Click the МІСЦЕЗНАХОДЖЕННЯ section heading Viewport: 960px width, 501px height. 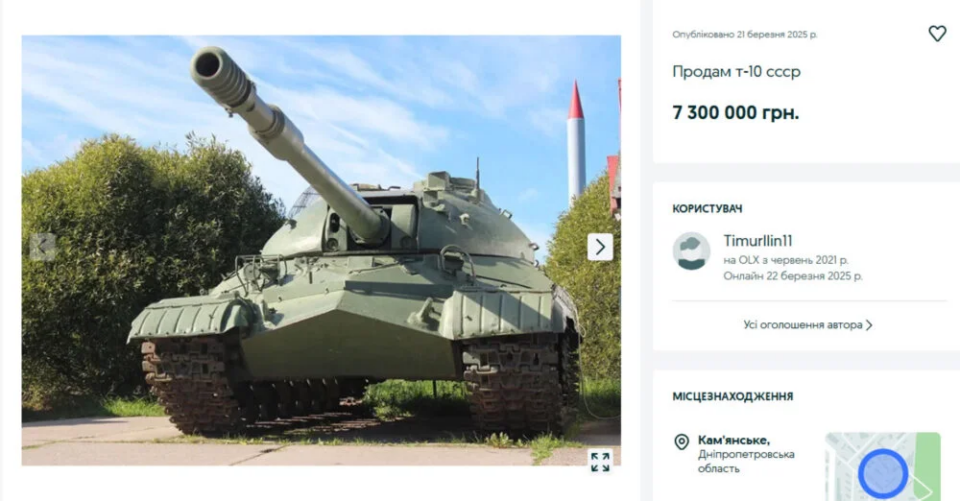pyautogui.click(x=732, y=396)
